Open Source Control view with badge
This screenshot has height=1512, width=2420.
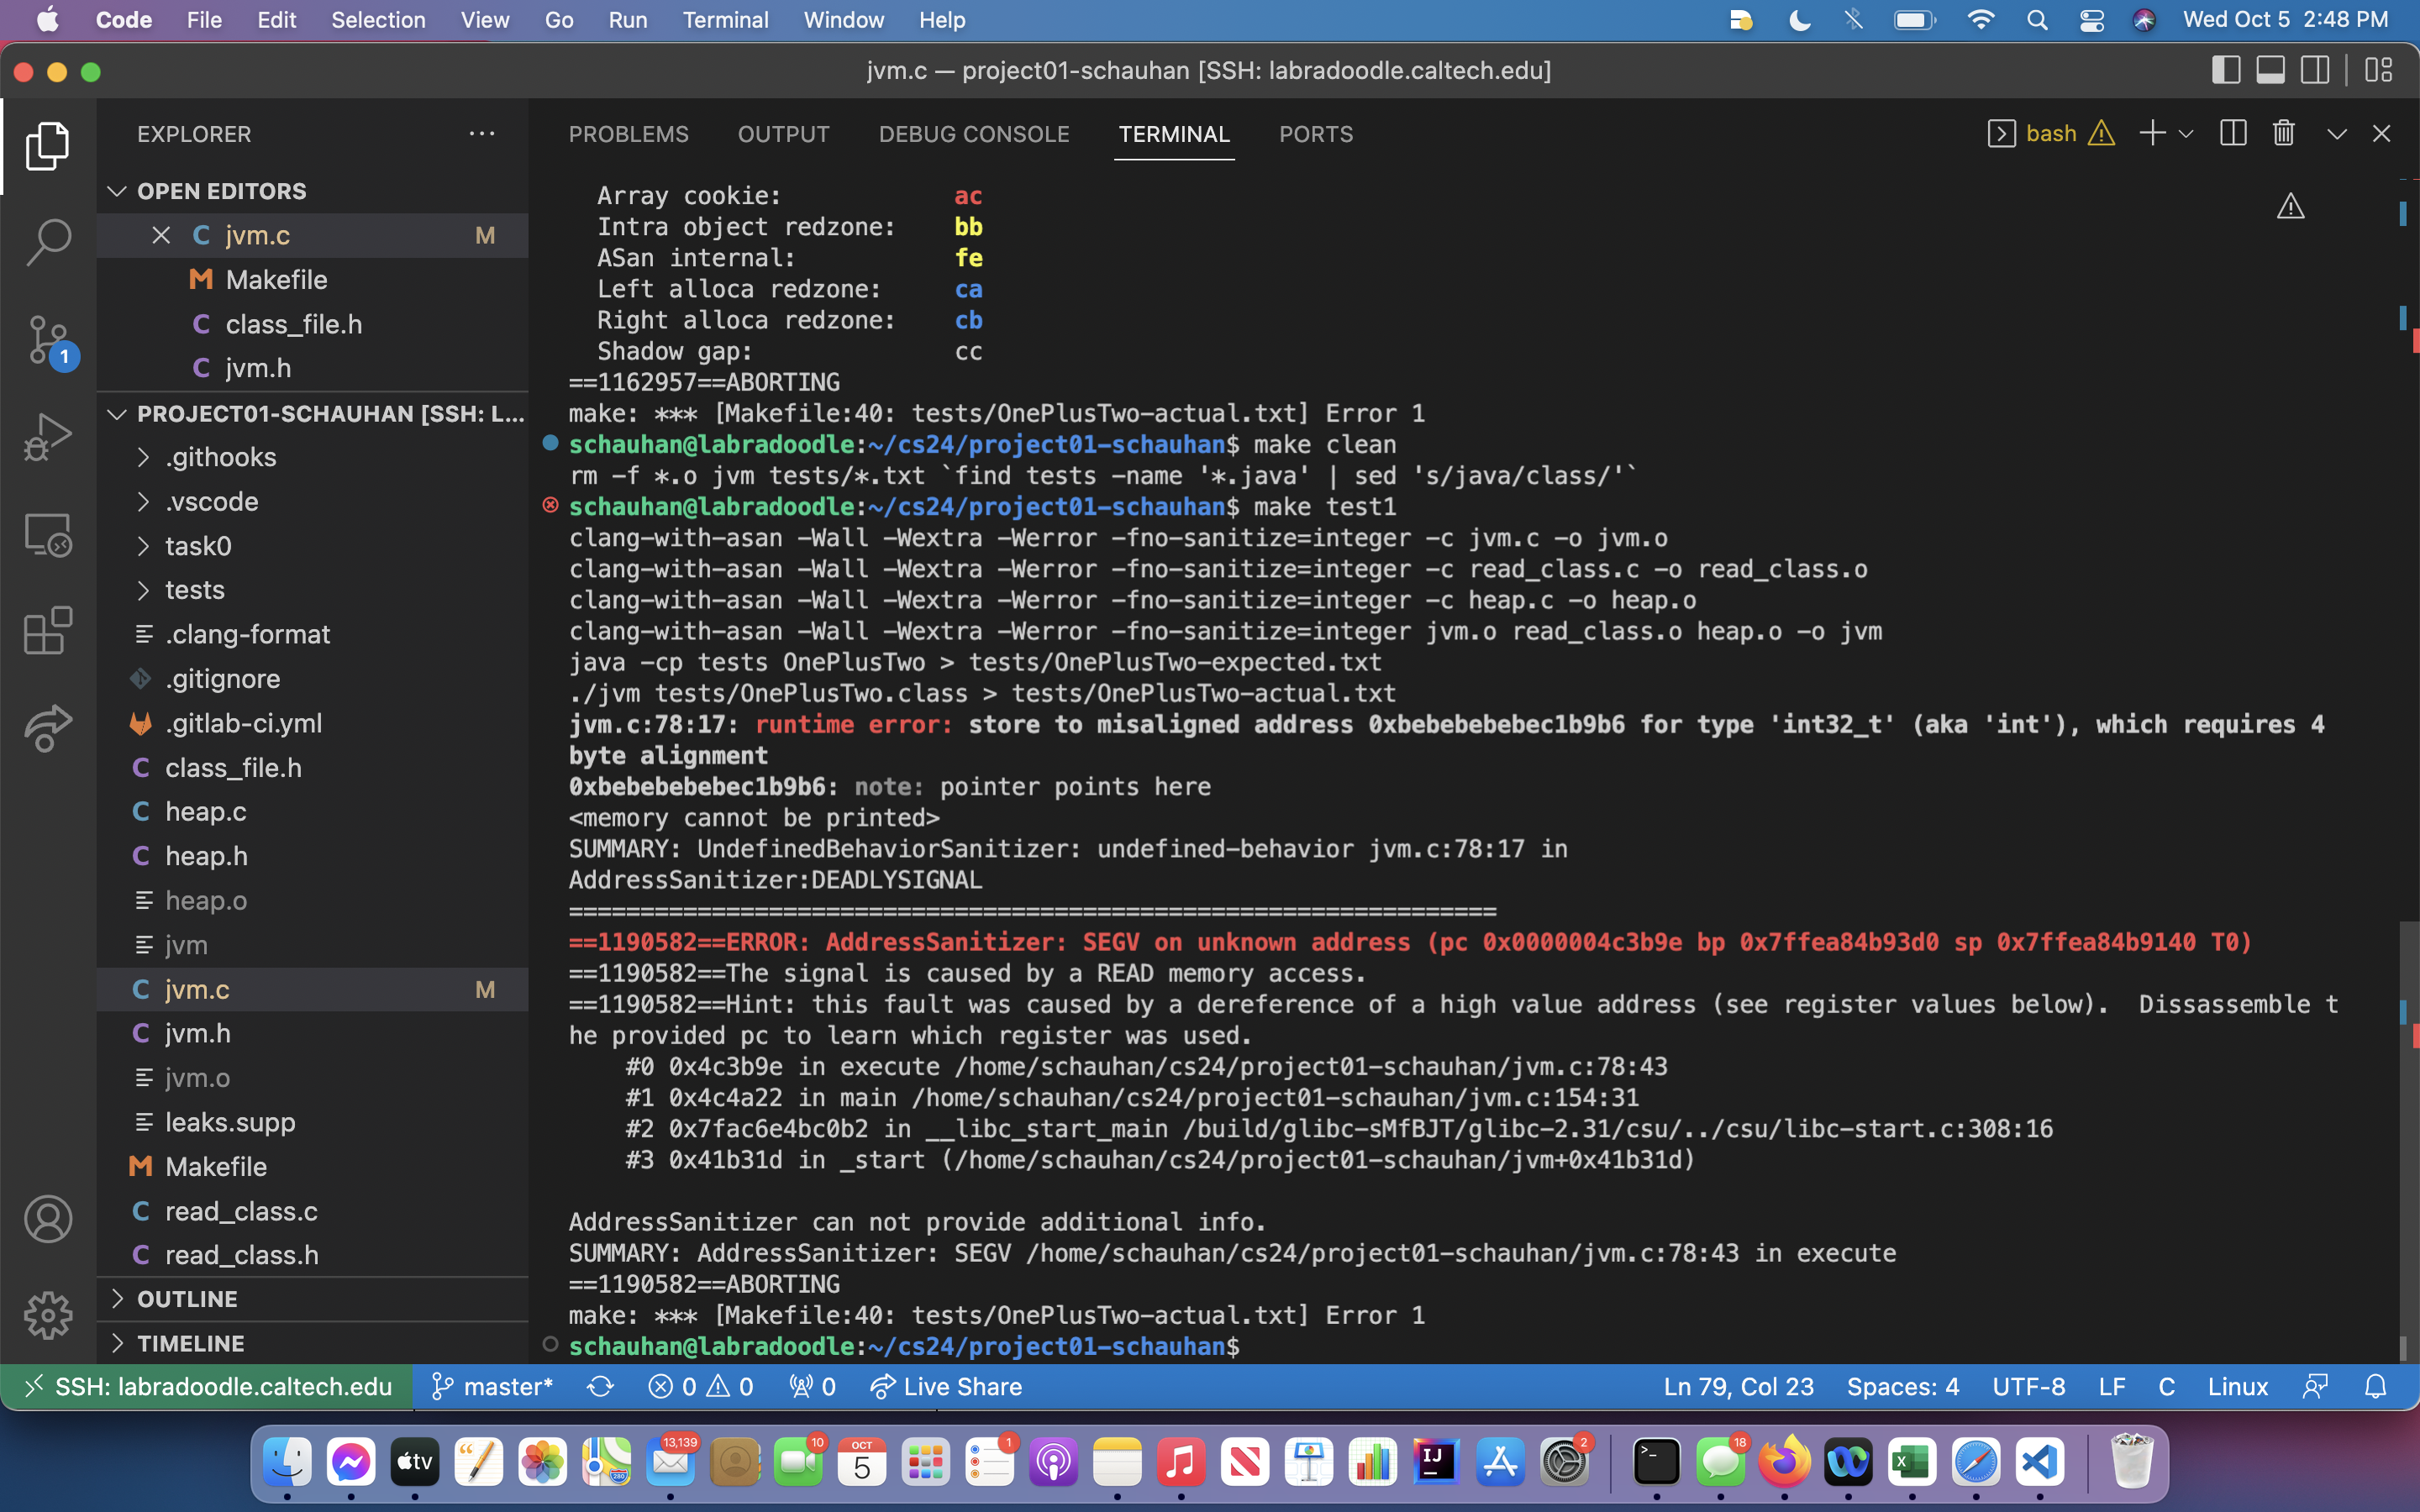[48, 340]
